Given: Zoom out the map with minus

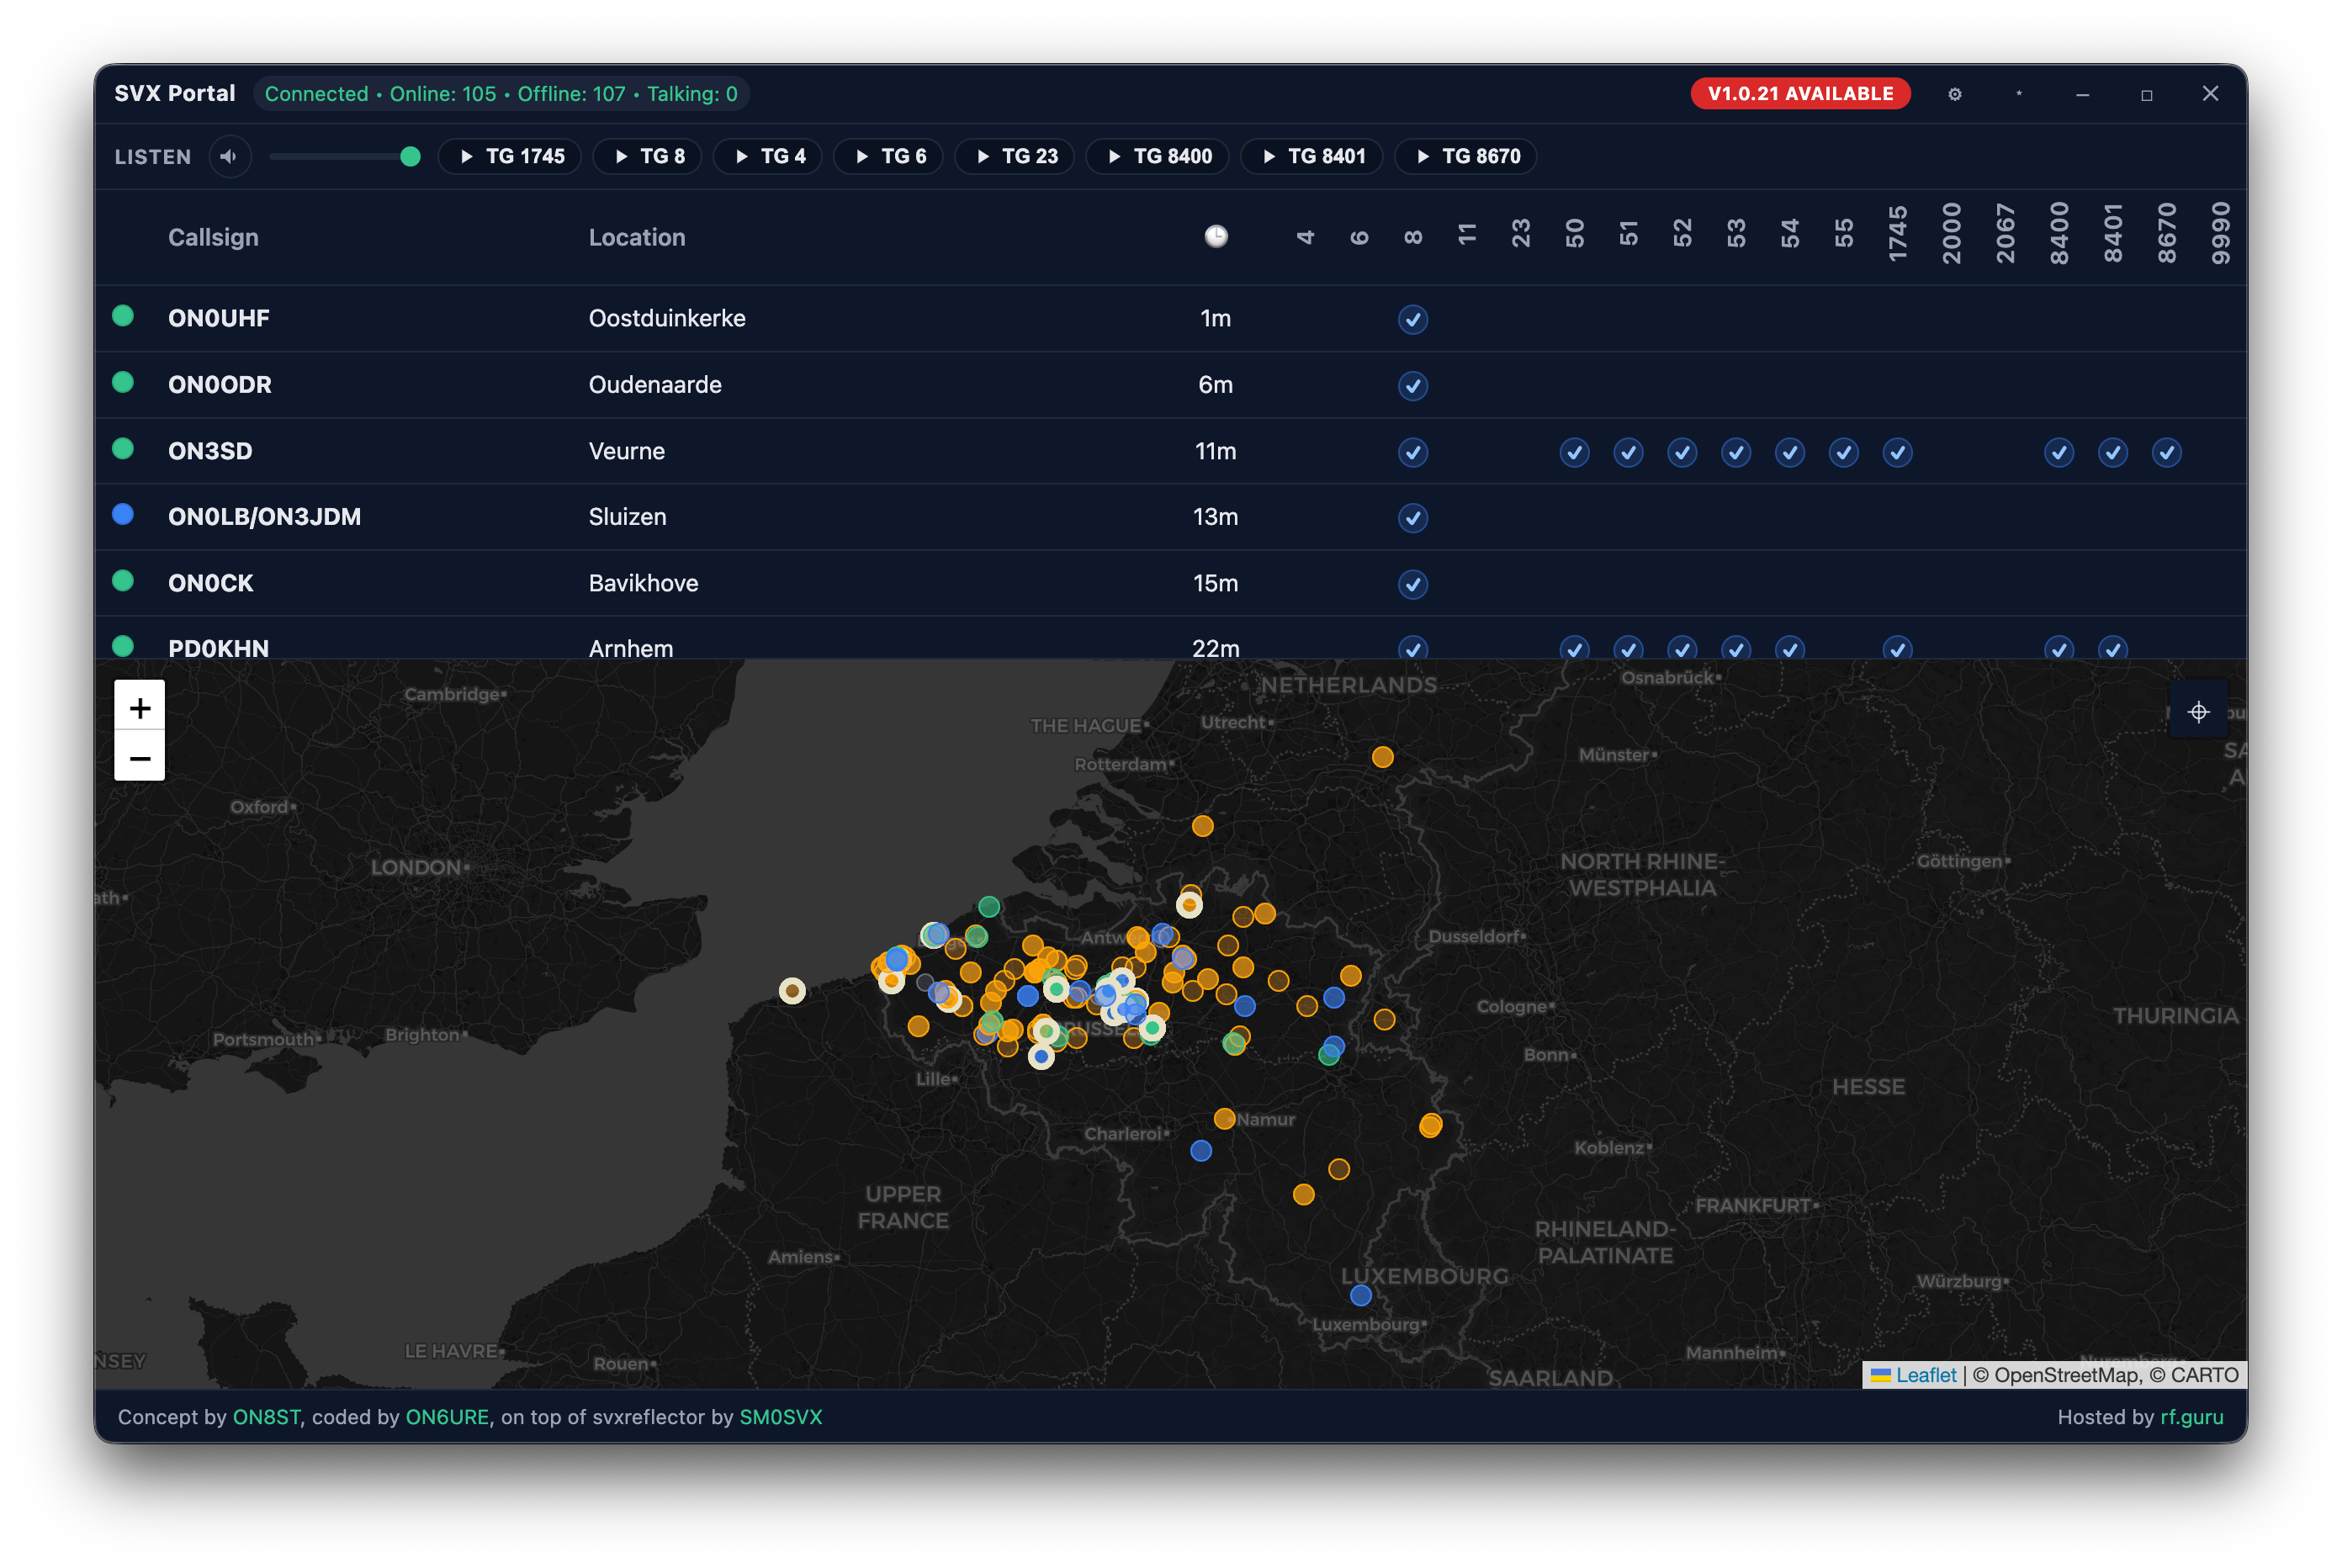Looking at the screenshot, I should (140, 757).
